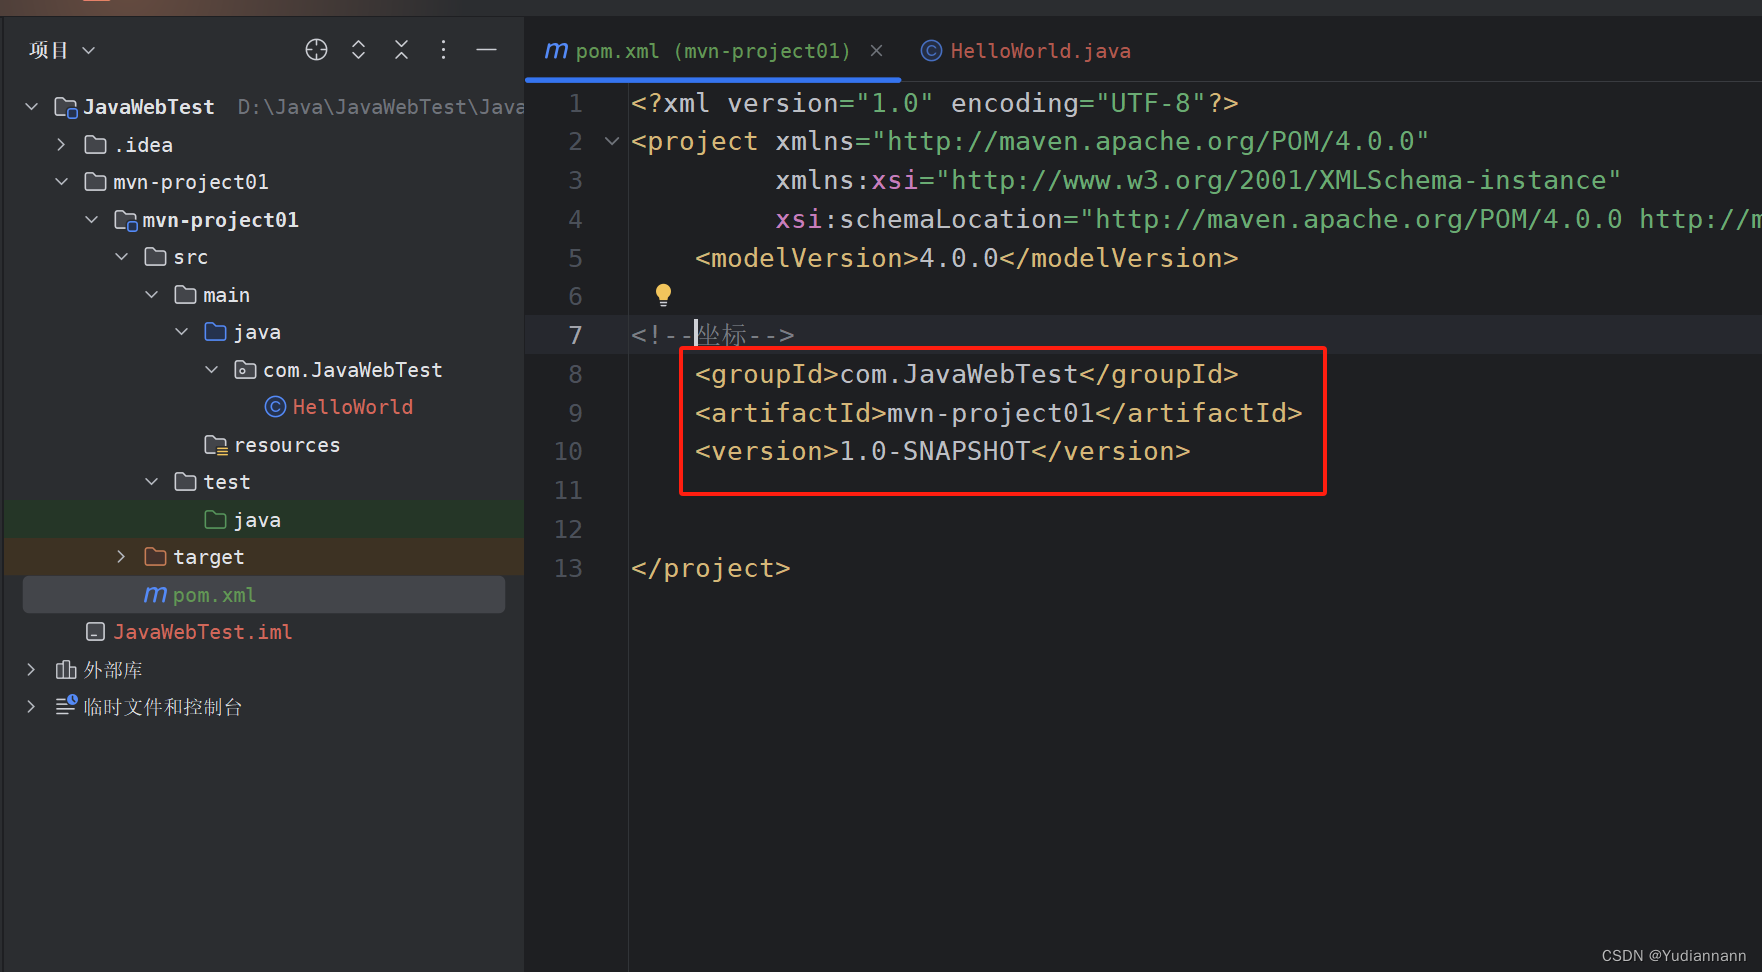This screenshot has height=972, width=1762.
Task: Expand the 外部库 node
Action: pos(31,669)
